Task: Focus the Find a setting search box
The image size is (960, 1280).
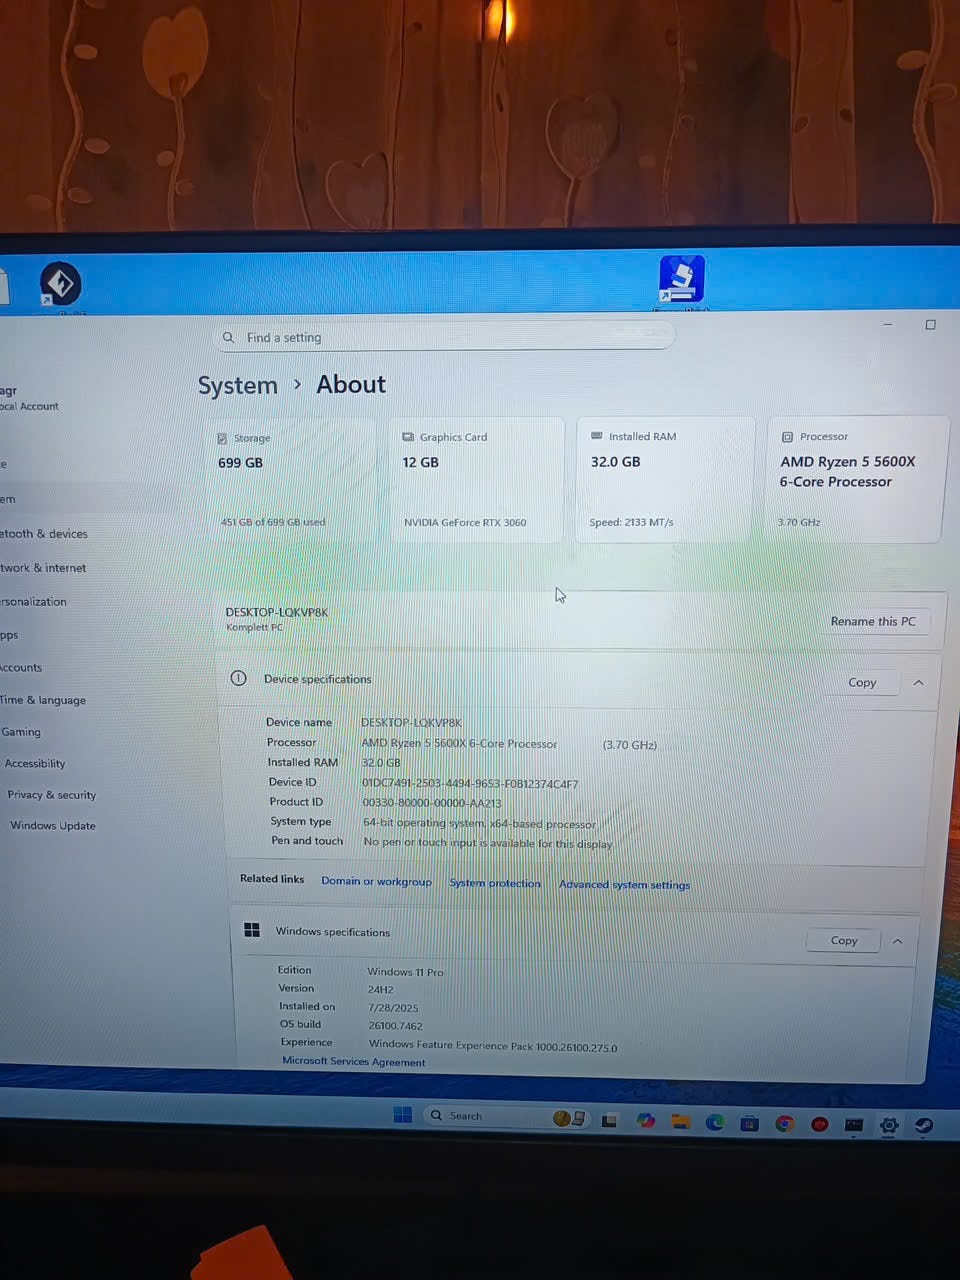Action: coord(444,337)
